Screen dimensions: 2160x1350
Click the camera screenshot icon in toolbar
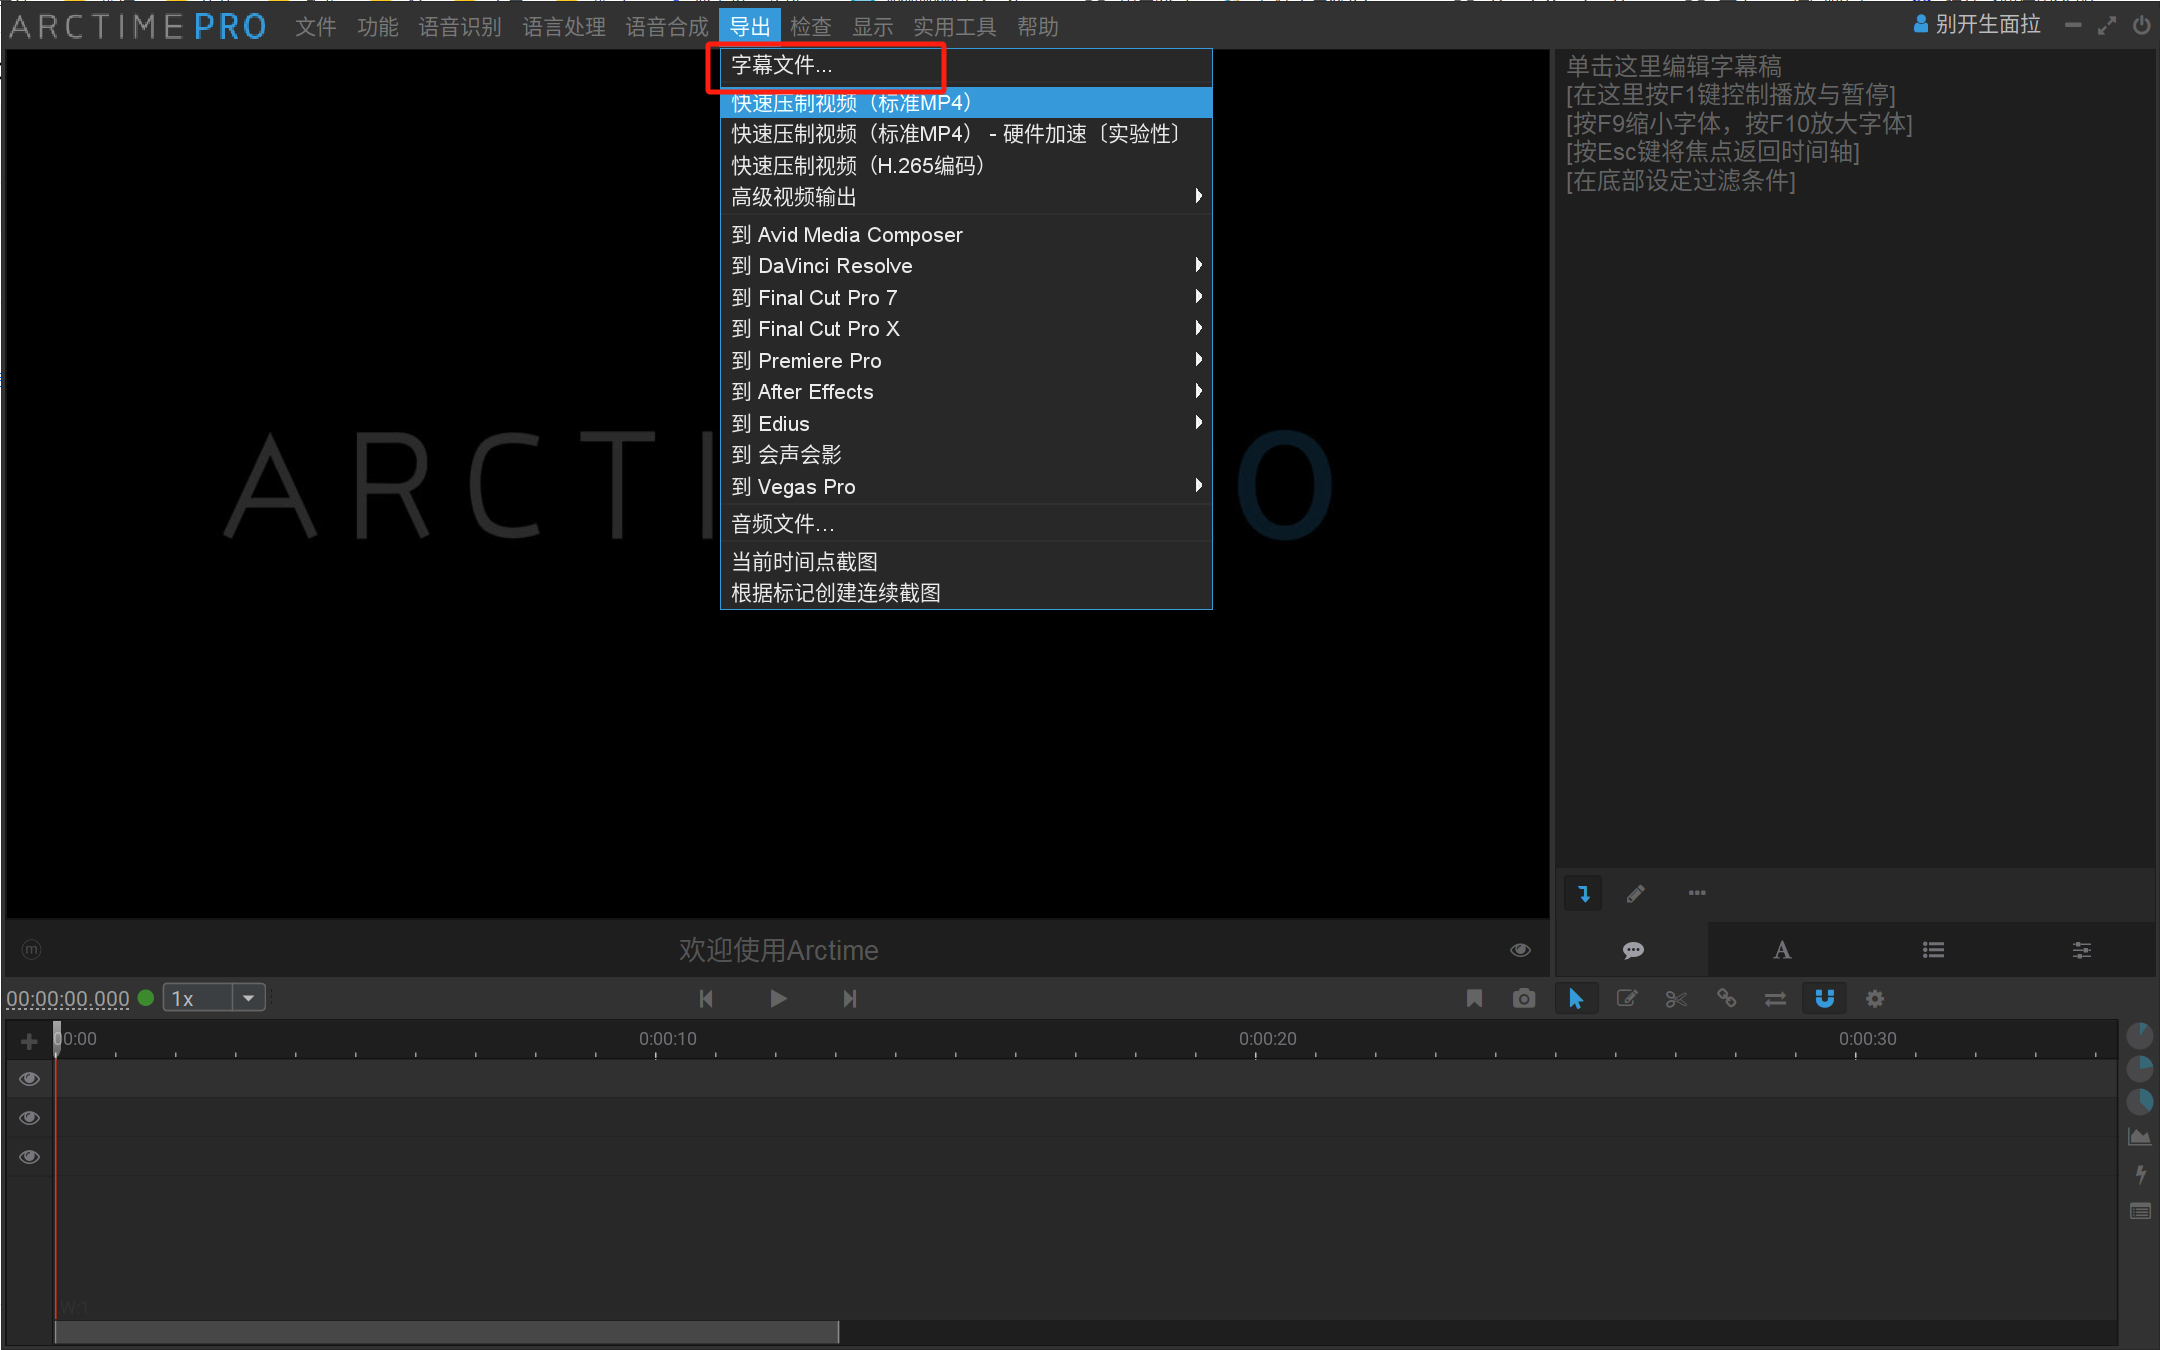coord(1523,998)
